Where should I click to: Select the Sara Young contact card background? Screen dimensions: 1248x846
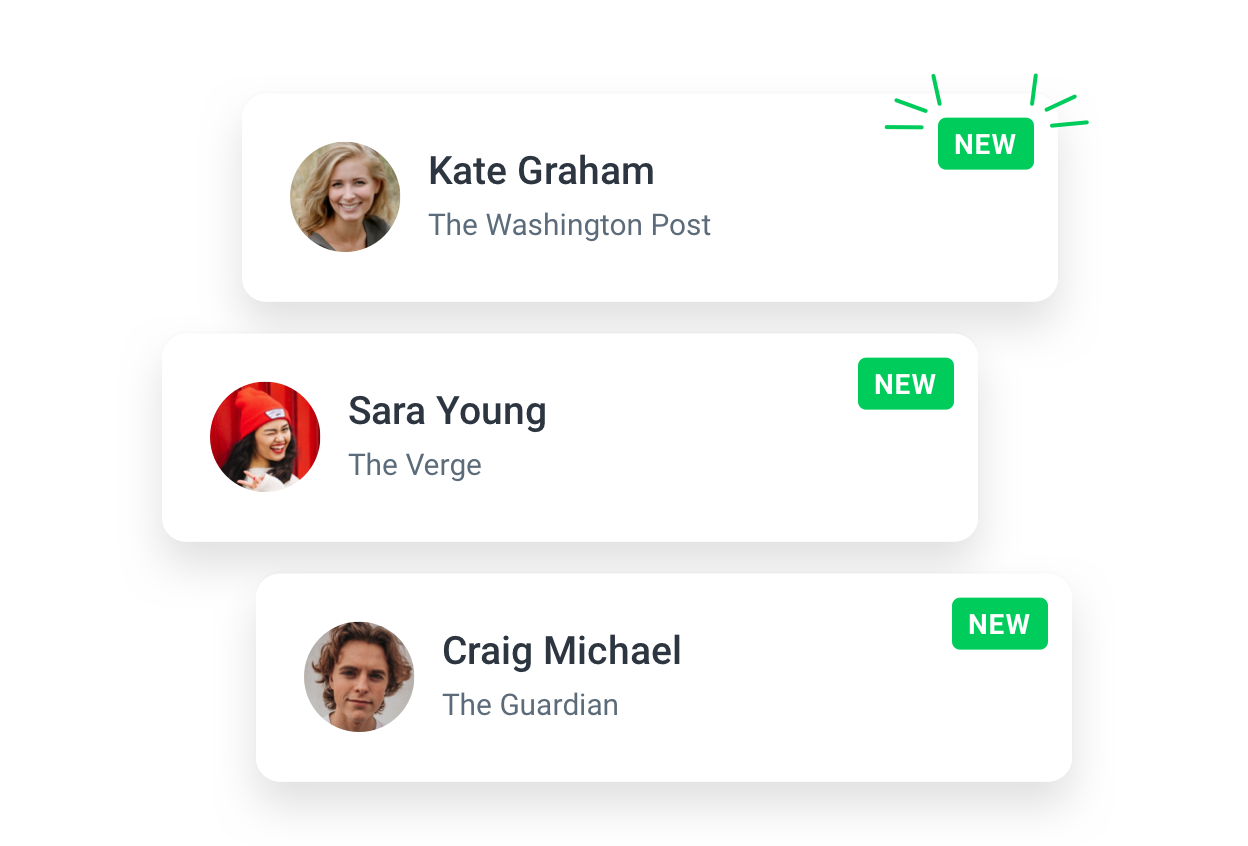tap(570, 437)
